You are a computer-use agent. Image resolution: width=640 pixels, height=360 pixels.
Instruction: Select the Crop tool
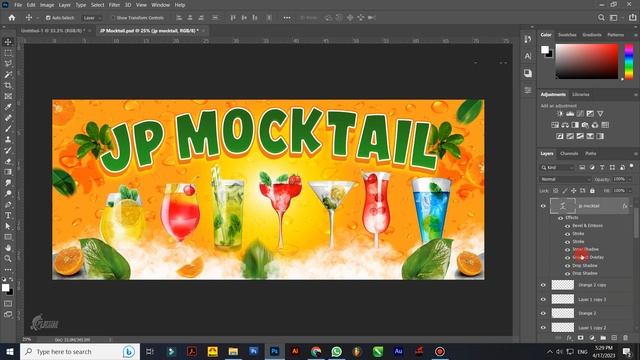[x=8, y=85]
